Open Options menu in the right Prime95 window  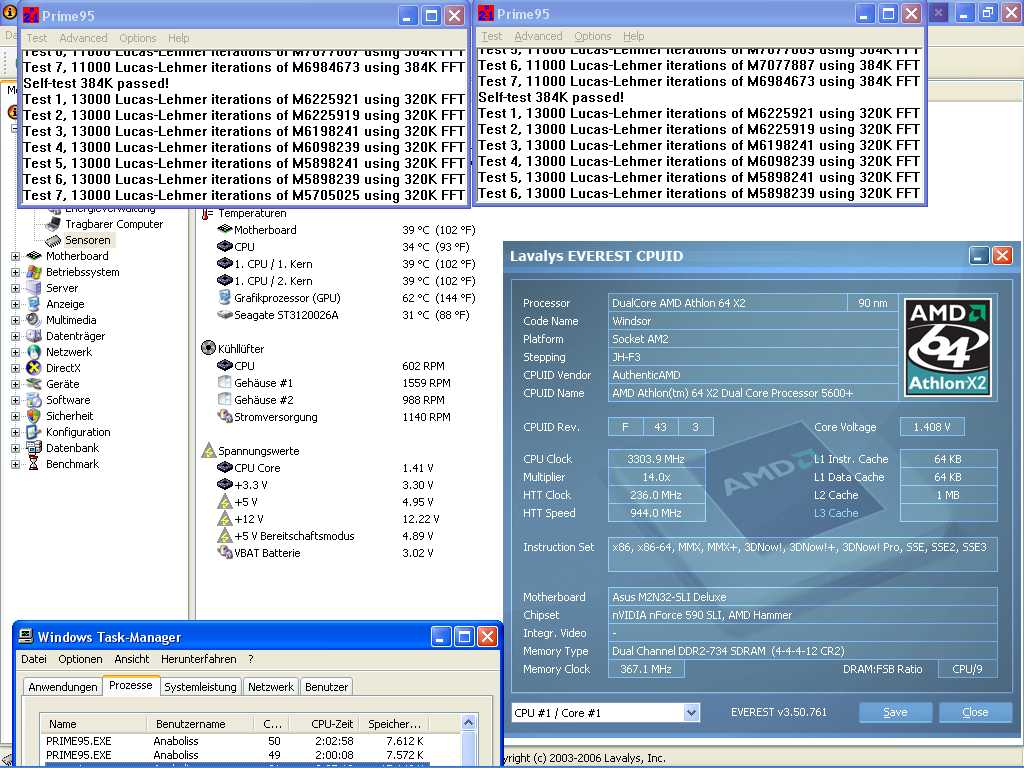(593, 36)
